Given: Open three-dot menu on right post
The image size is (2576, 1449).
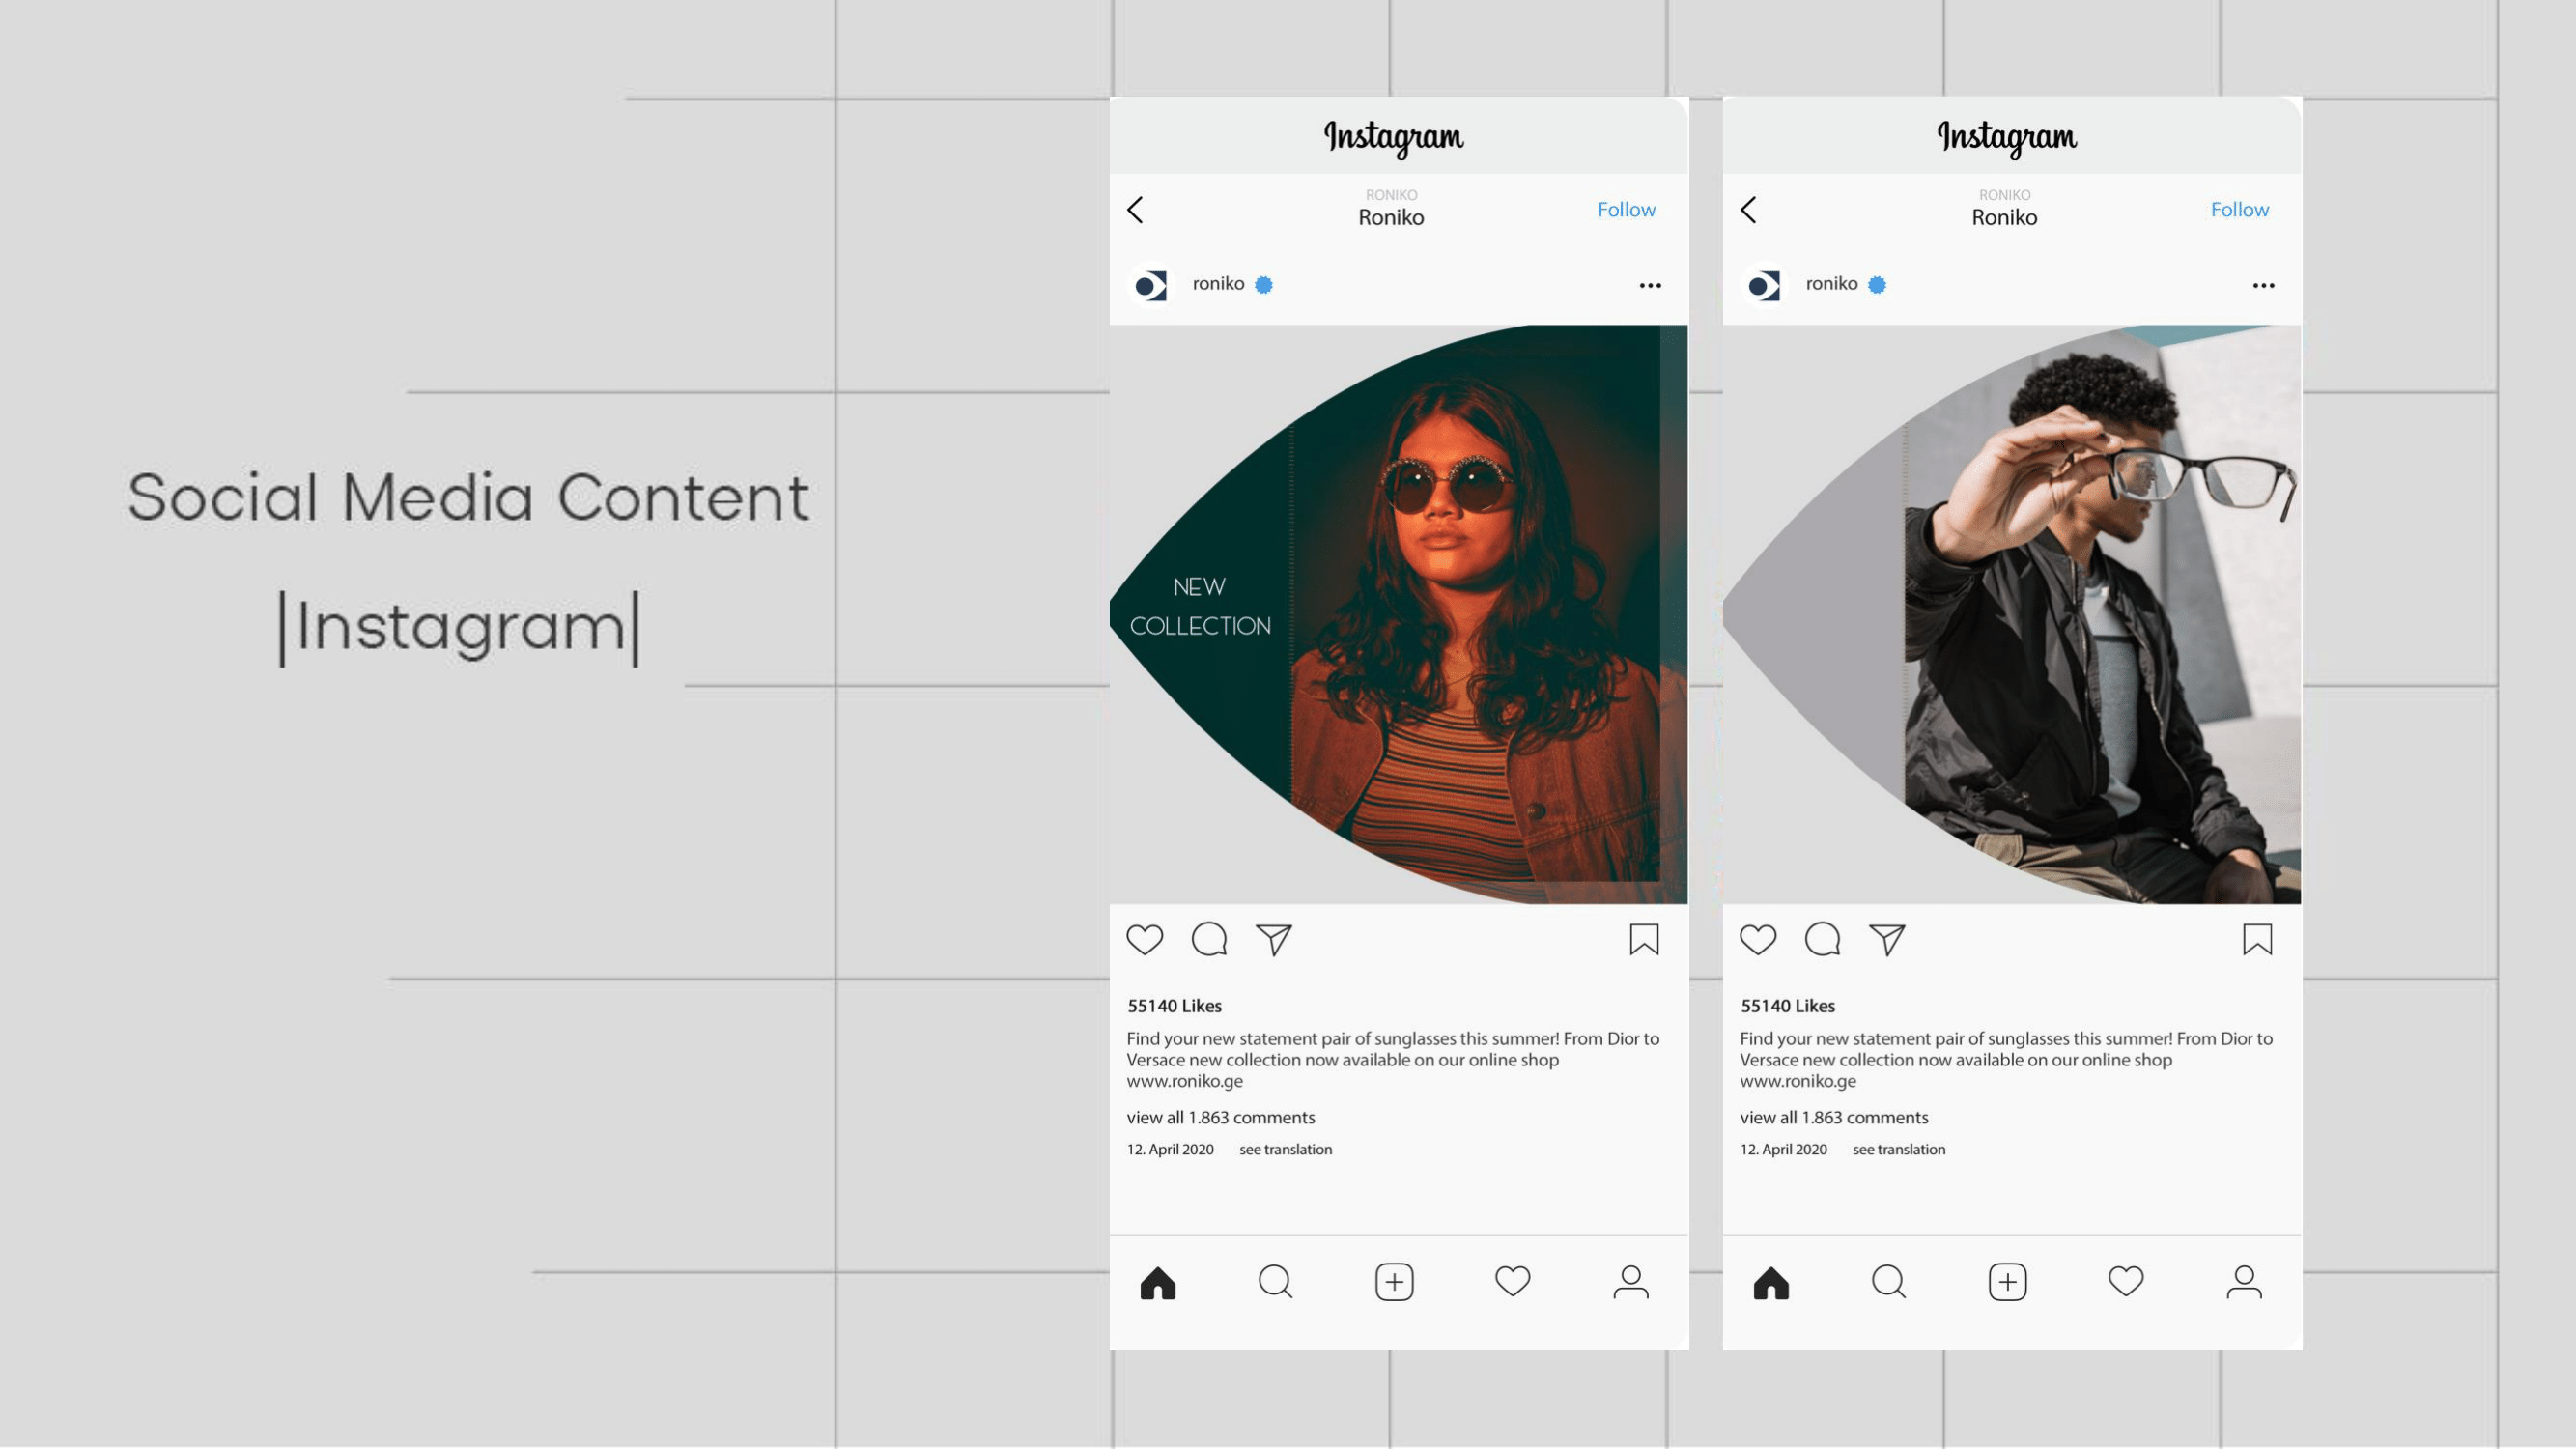Looking at the screenshot, I should 2263,286.
